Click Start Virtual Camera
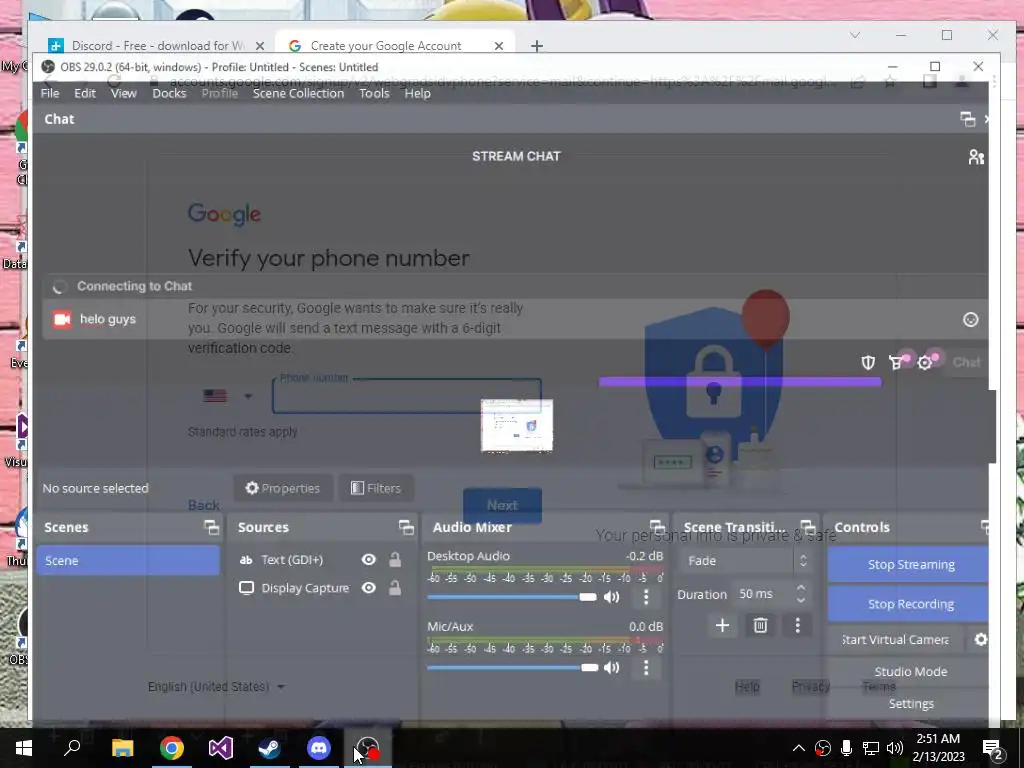The image size is (1024, 768). 895,640
